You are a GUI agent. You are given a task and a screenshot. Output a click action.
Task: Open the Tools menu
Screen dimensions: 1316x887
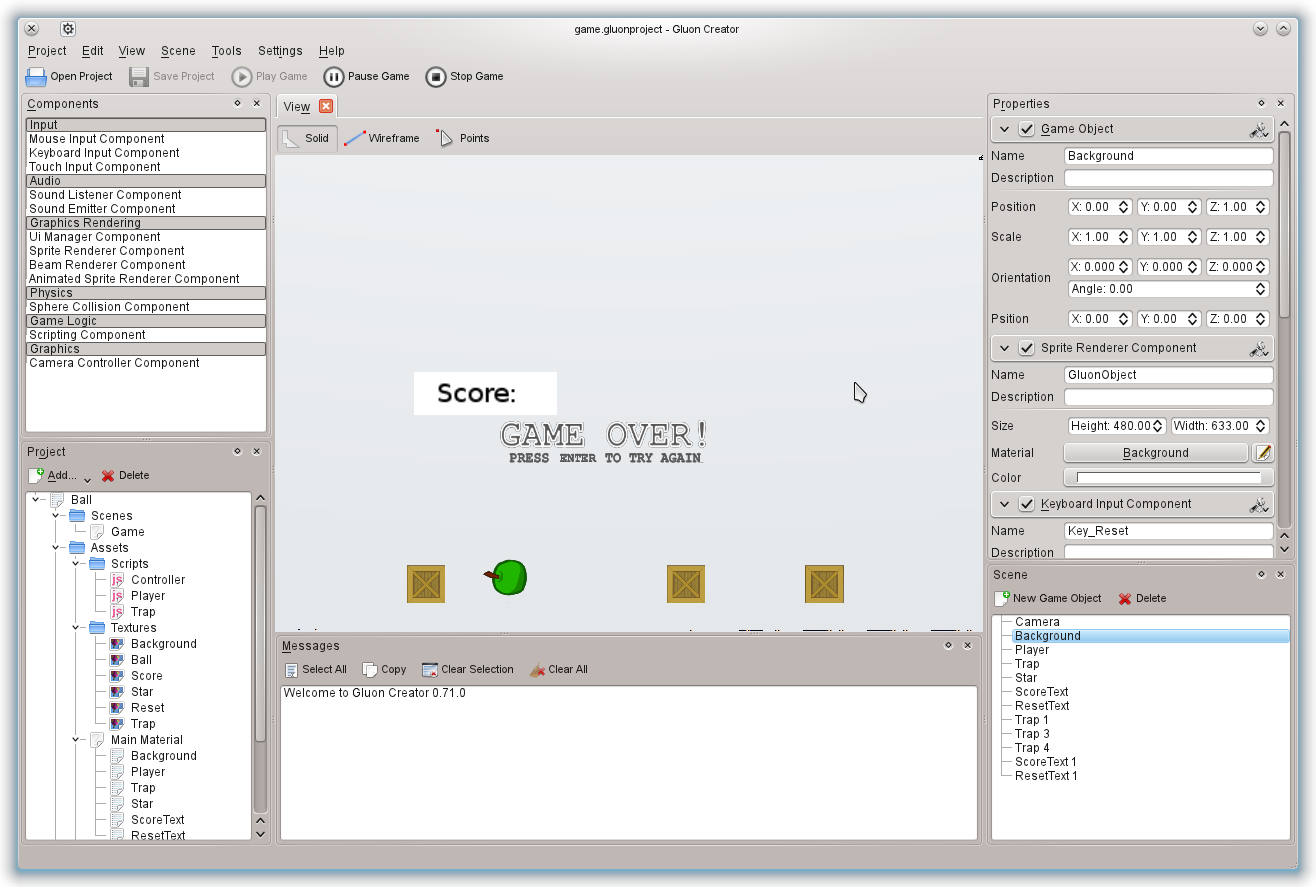227,51
